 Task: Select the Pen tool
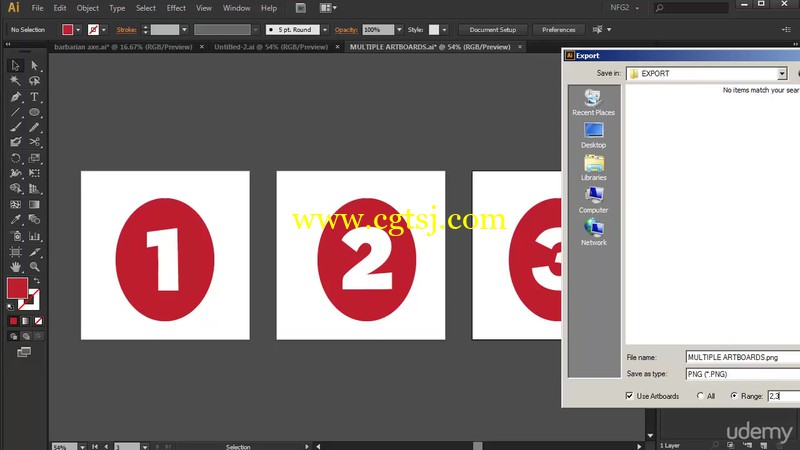coord(15,96)
